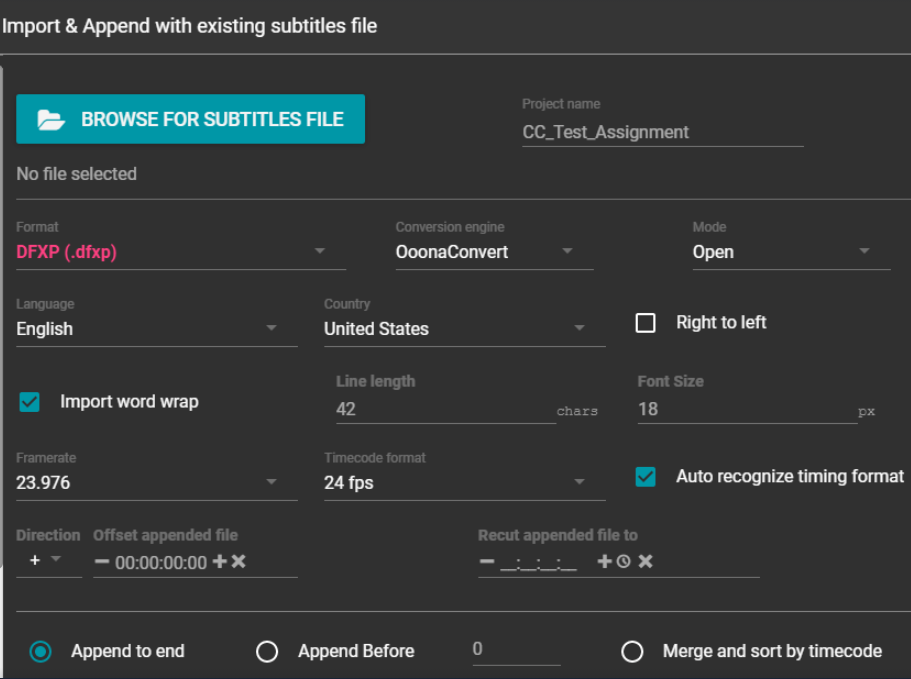The image size is (911, 679).
Task: Select Merge and sort by timecode
Action: pos(632,652)
